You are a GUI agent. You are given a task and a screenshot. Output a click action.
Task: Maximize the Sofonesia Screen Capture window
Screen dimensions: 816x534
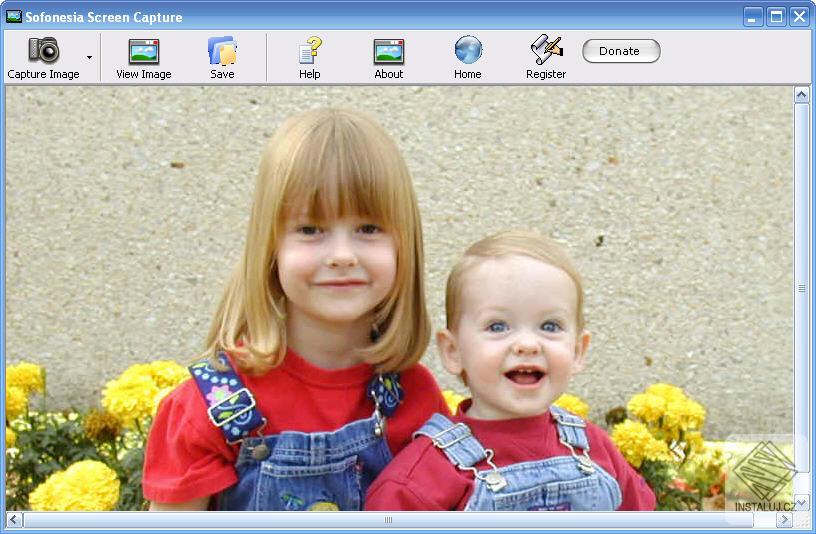coord(776,17)
